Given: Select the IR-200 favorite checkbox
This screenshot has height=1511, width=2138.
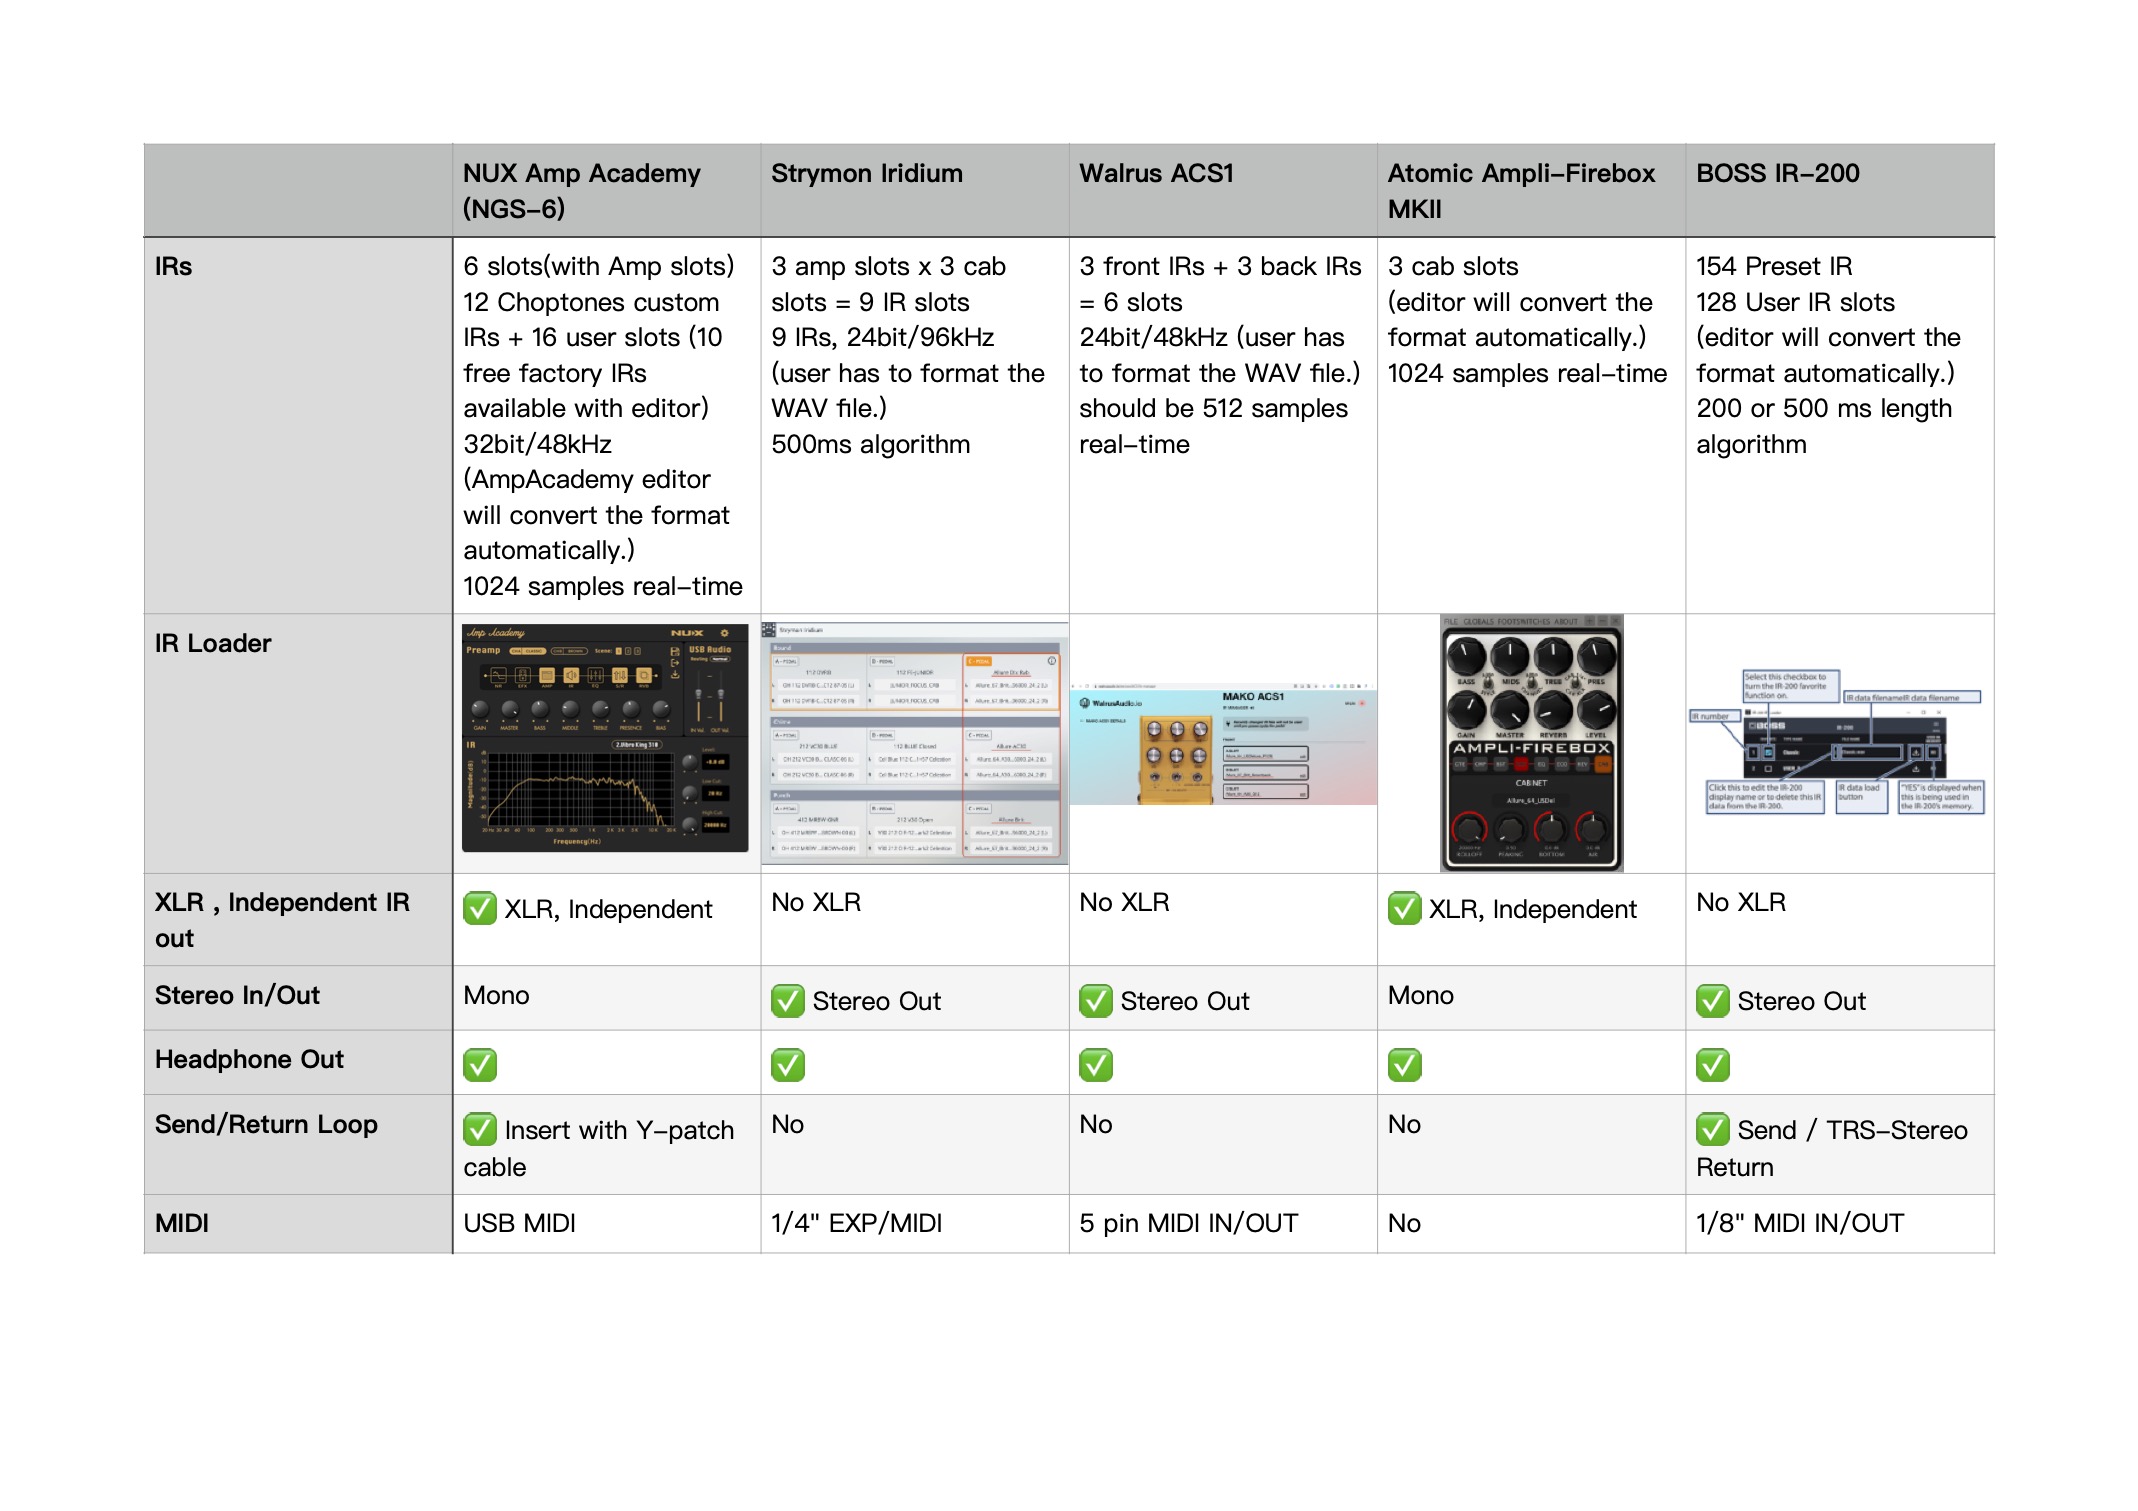Looking at the screenshot, I should coord(1768,752).
